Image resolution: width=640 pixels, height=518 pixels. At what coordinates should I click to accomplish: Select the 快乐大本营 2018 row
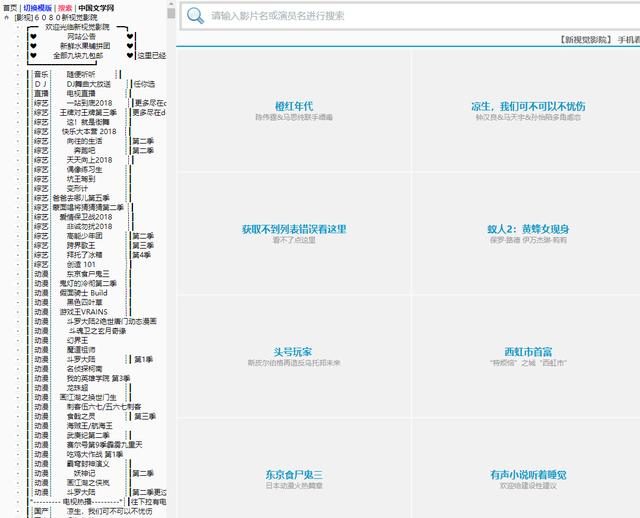pyautogui.click(x=89, y=131)
